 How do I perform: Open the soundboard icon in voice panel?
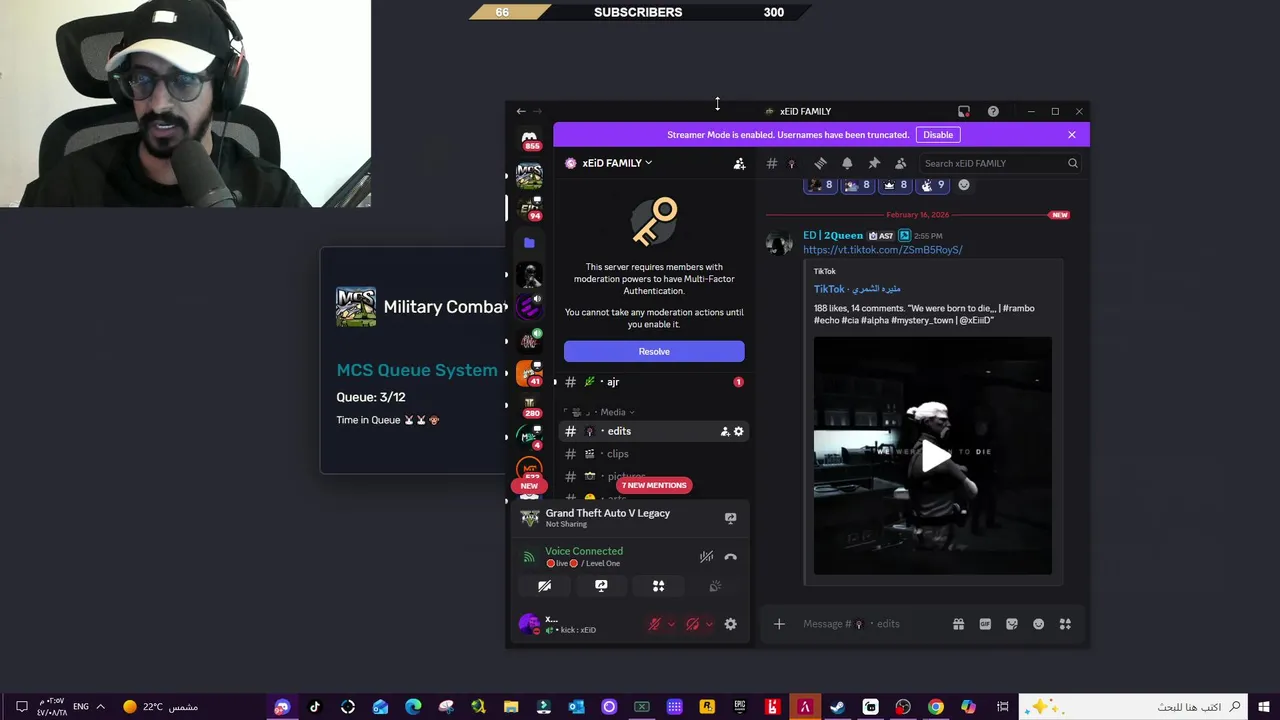(x=715, y=586)
